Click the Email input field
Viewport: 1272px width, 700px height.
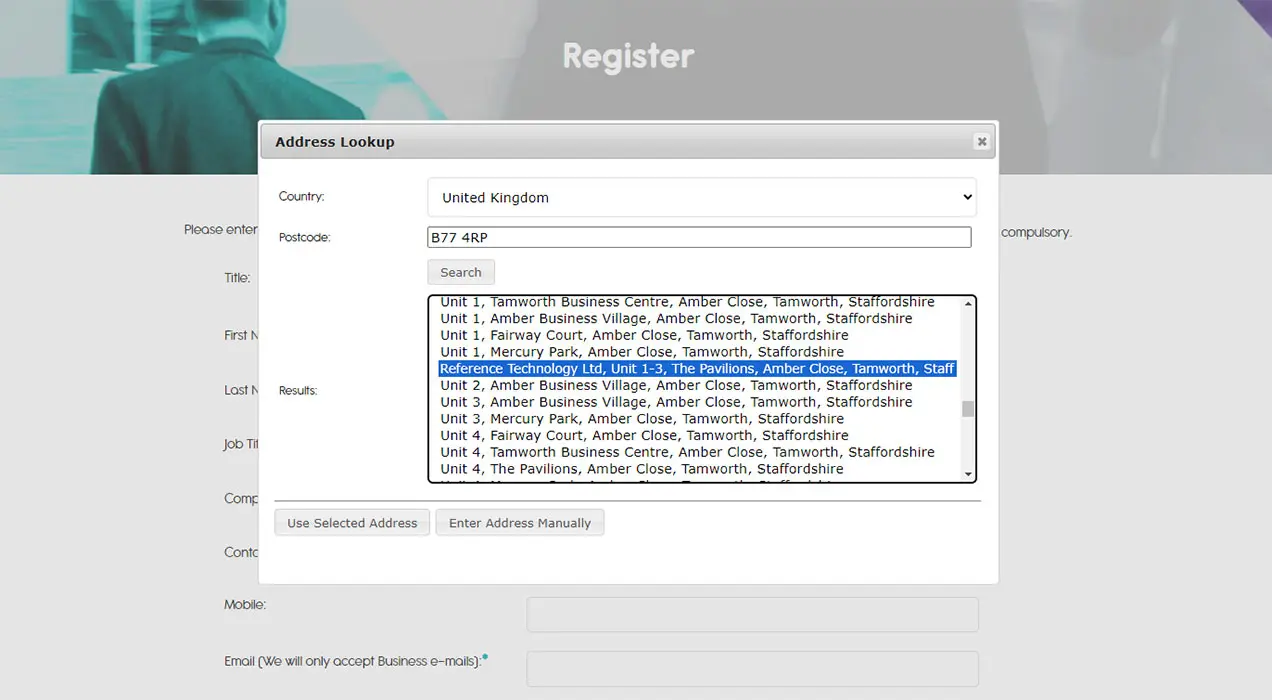[751, 668]
